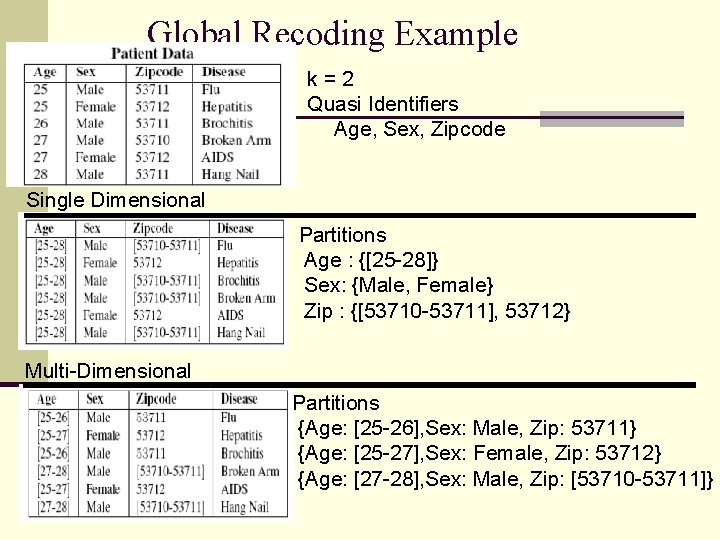Click 'AIDS' in the Patient Data table

(218, 158)
